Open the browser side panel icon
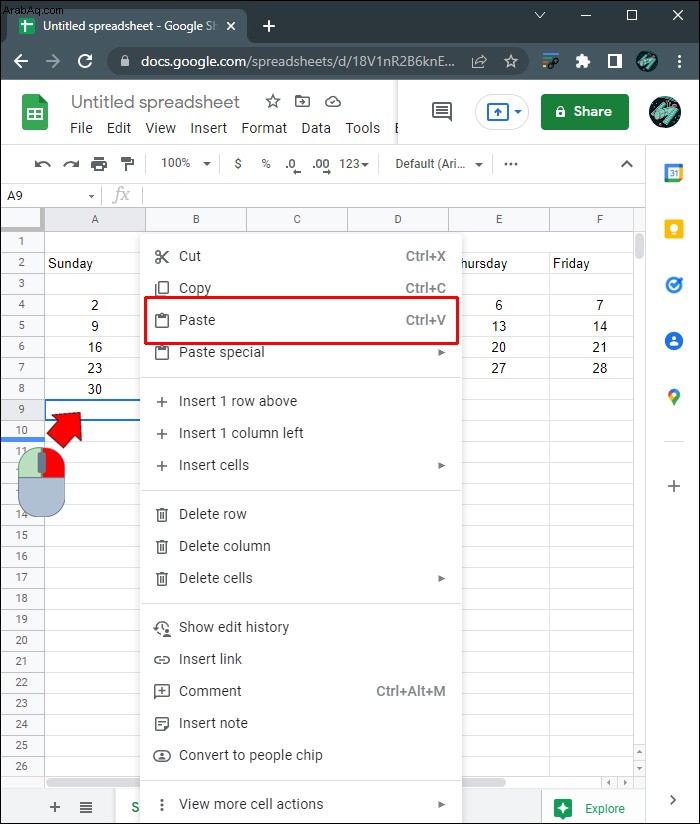The width and height of the screenshot is (700, 824). pyautogui.click(x=614, y=61)
